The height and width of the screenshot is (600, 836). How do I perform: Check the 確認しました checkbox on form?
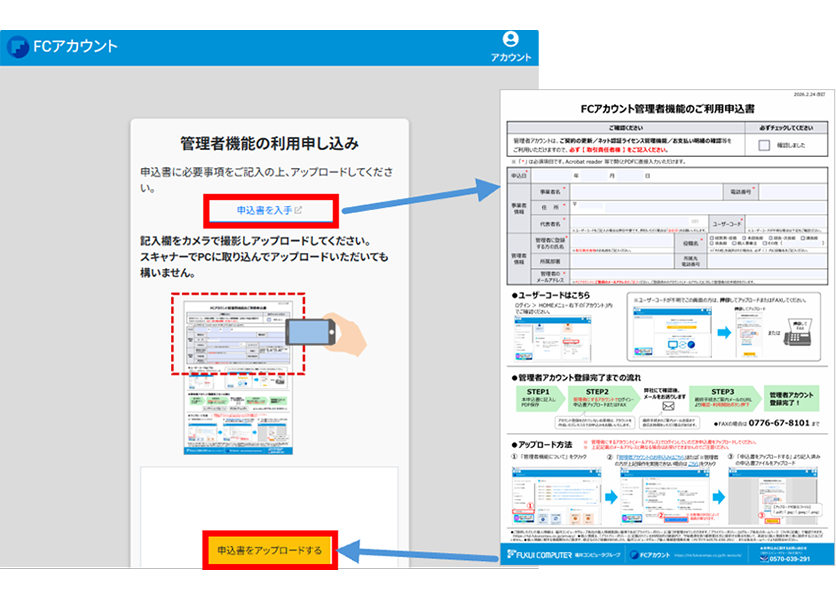764,145
